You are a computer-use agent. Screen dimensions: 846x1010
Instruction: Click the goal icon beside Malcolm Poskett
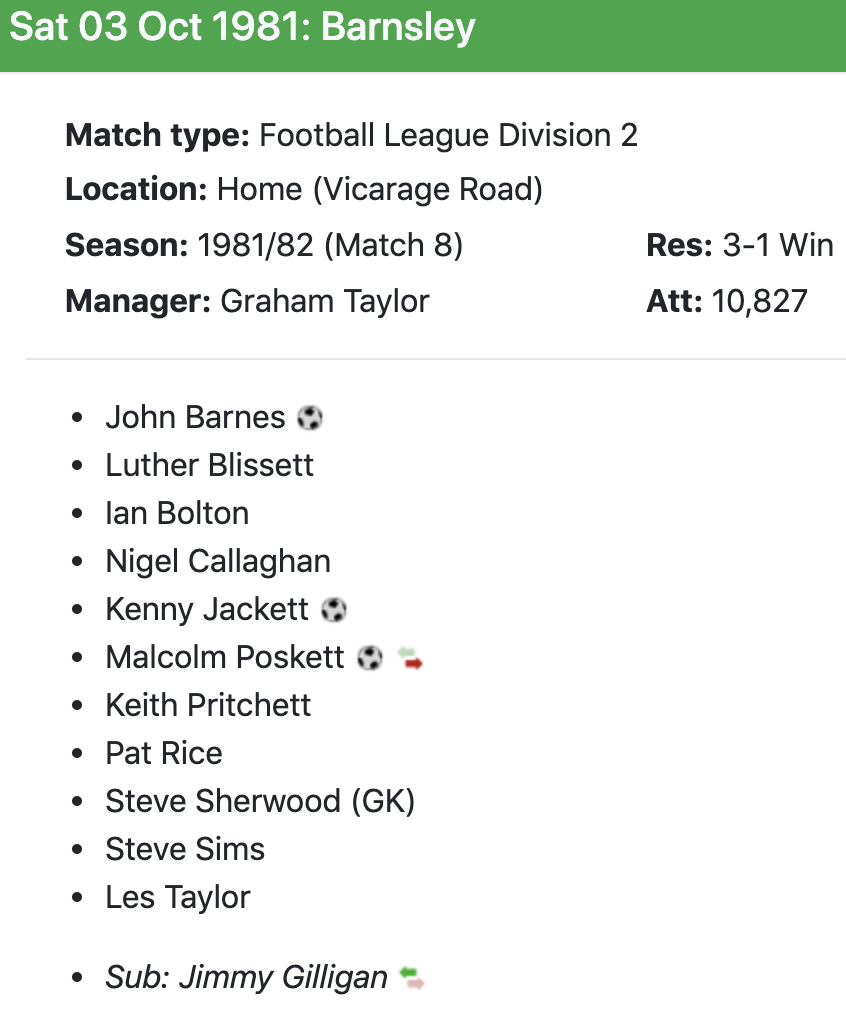click(370, 658)
